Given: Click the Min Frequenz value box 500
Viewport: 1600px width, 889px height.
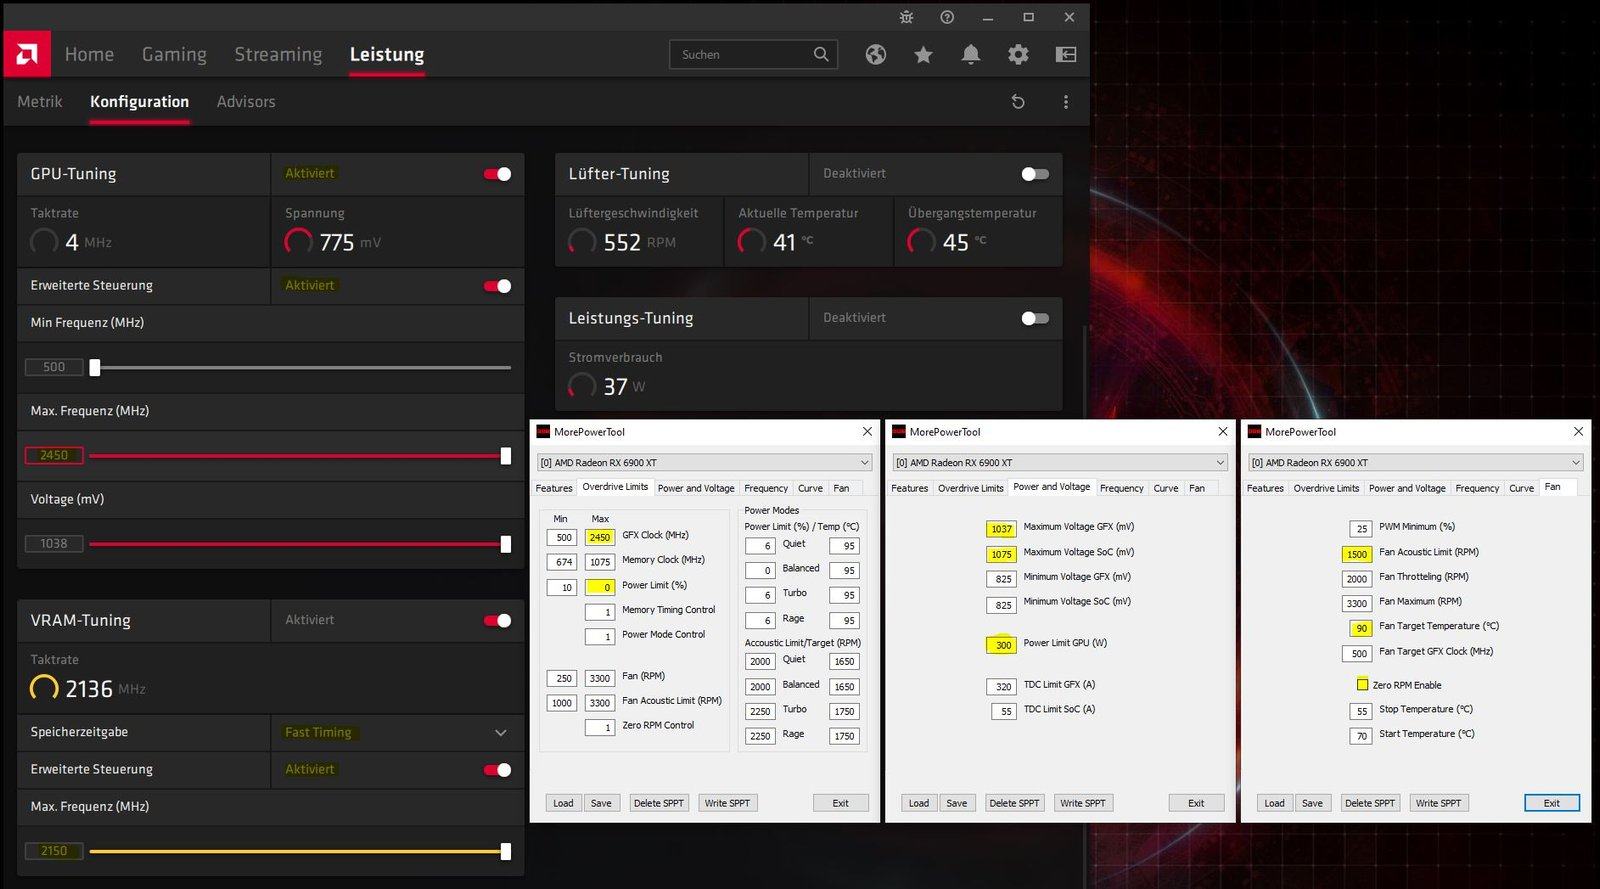Looking at the screenshot, I should (x=54, y=367).
